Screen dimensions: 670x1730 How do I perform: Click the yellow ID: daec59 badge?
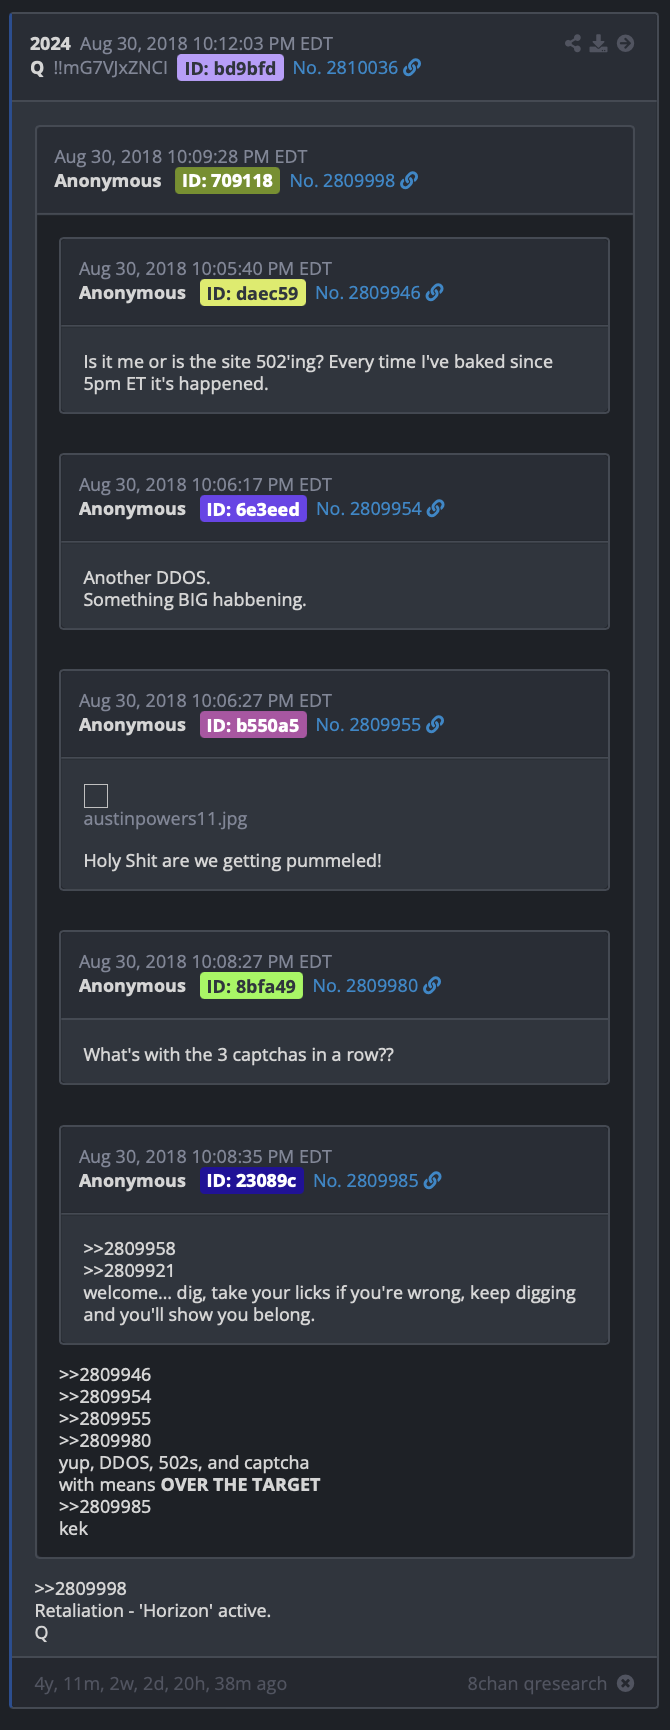[x=253, y=293]
